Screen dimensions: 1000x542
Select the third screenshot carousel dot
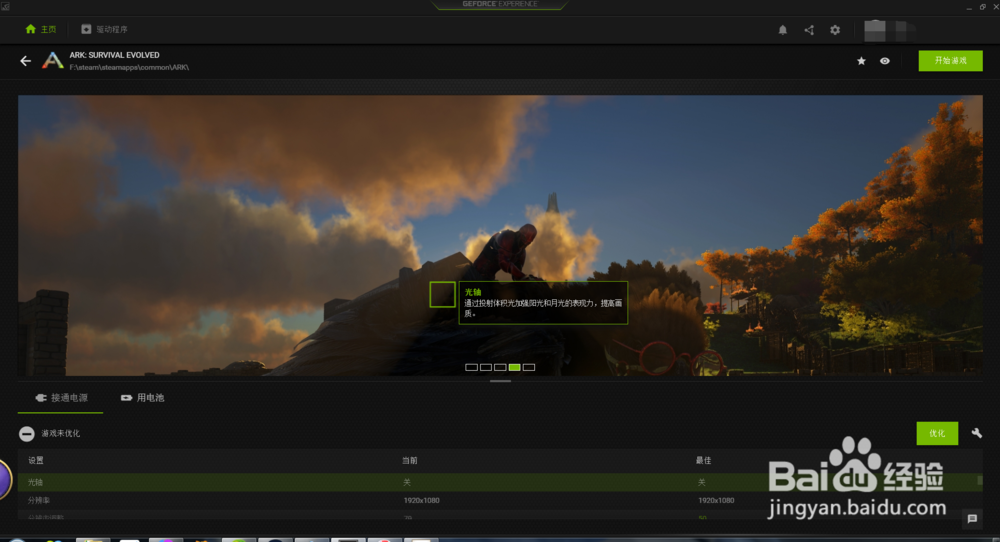tap(500, 367)
